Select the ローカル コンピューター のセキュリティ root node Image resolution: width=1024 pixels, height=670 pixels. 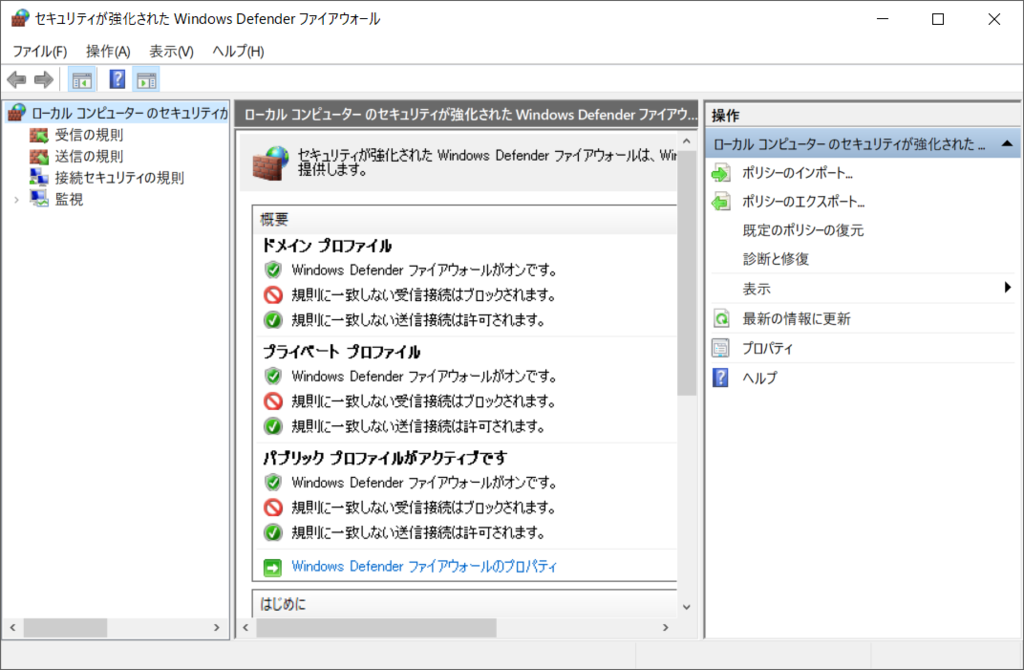point(129,113)
